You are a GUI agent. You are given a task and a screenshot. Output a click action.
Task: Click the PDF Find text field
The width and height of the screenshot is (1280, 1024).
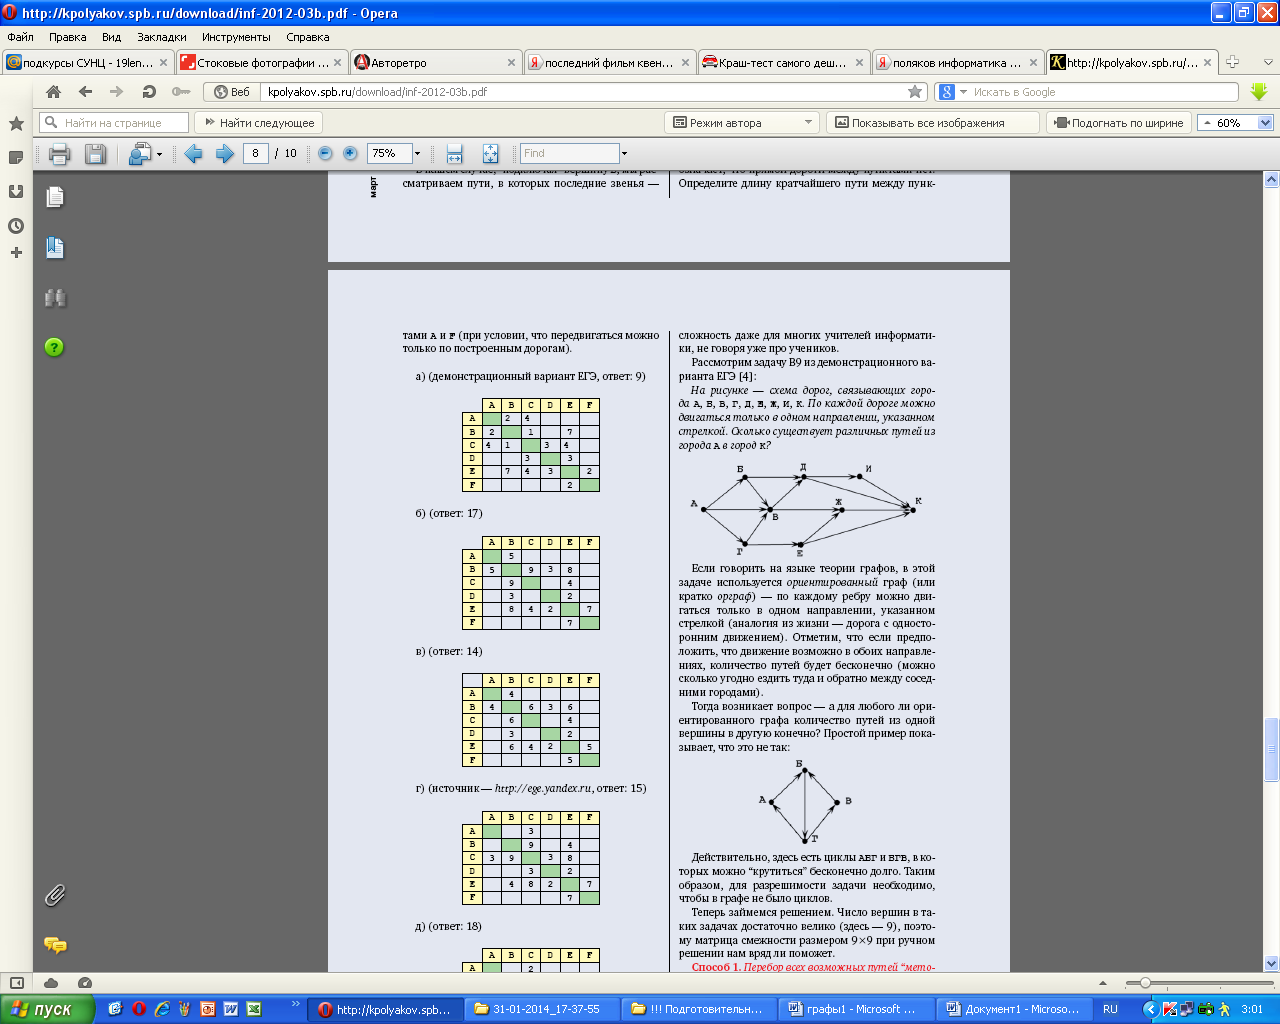[x=570, y=153]
